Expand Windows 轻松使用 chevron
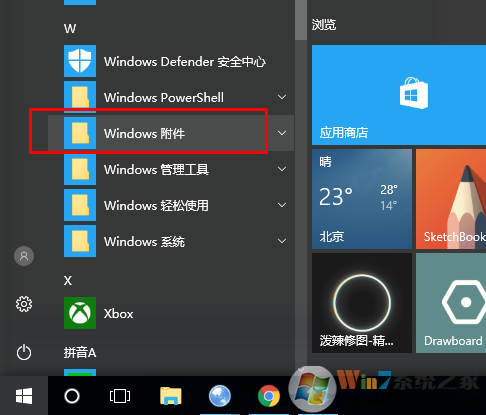Viewport: 486px width, 415px height. click(282, 205)
